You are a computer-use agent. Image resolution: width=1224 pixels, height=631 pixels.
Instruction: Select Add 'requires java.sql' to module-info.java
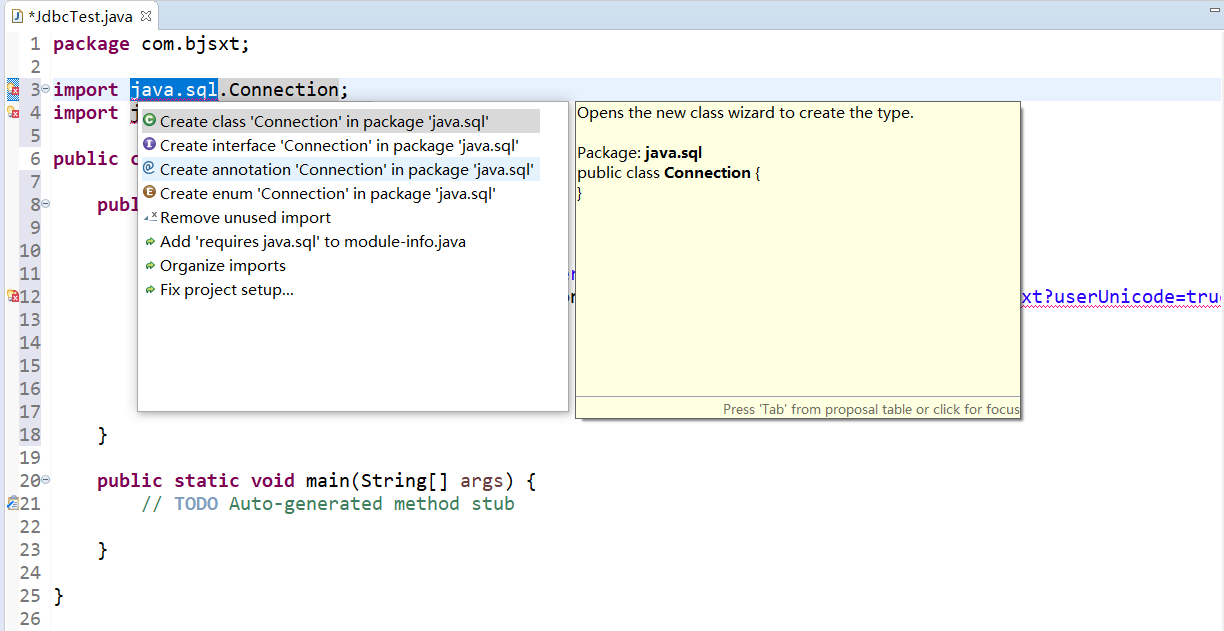click(341, 241)
